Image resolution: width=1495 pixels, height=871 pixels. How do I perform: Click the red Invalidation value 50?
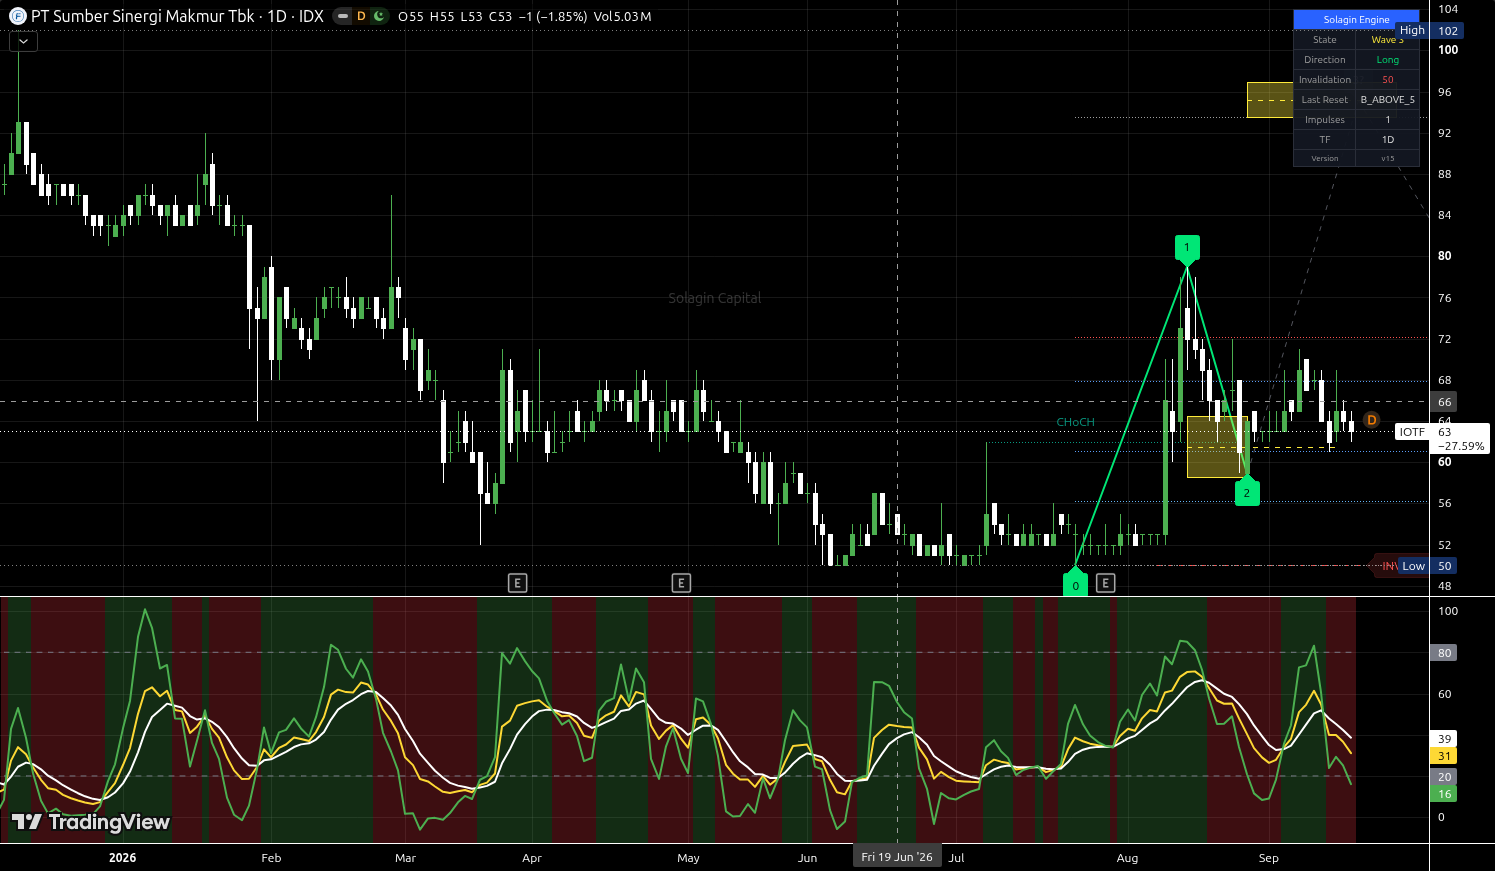[1387, 80]
